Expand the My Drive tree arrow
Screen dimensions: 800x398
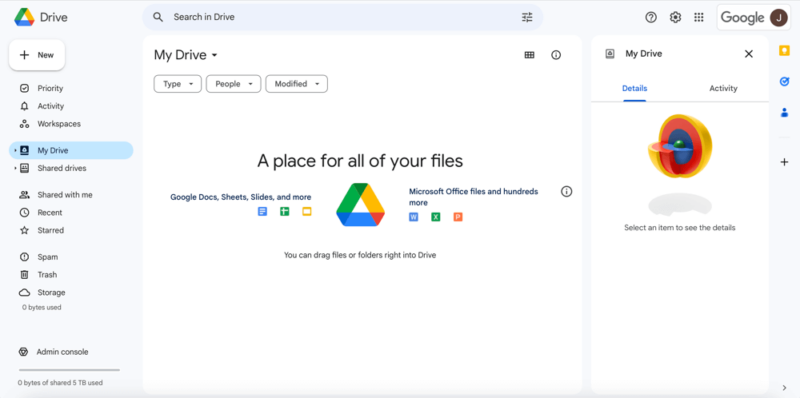(15, 151)
